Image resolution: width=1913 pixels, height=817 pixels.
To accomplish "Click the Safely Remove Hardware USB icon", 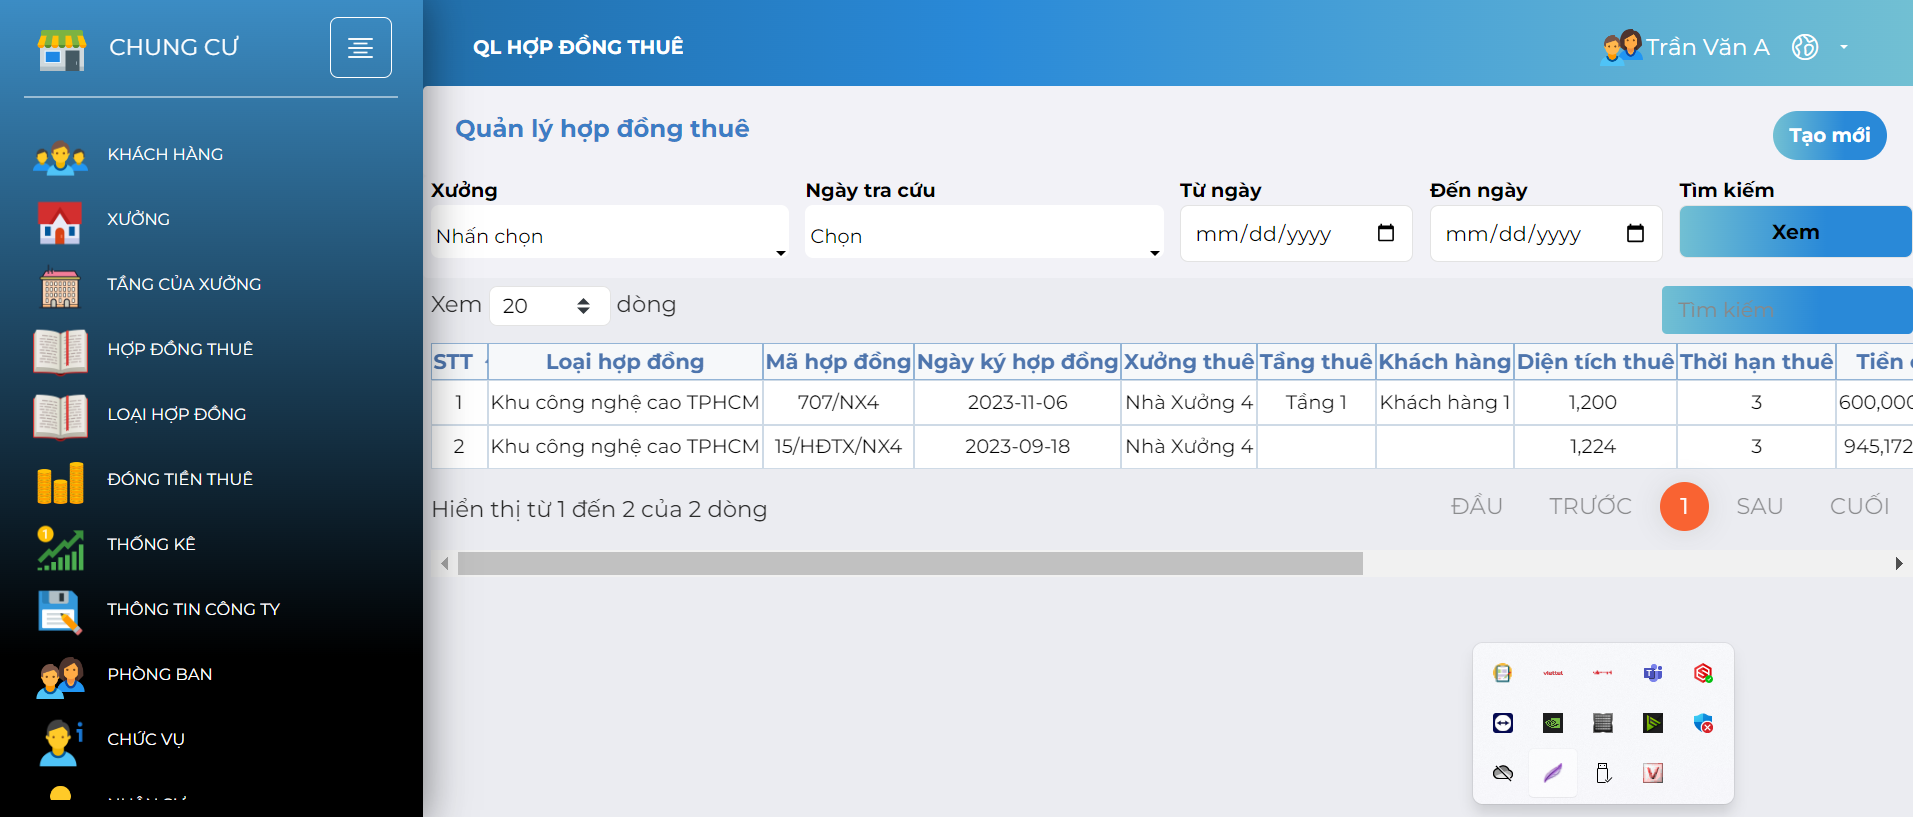I will [1603, 773].
